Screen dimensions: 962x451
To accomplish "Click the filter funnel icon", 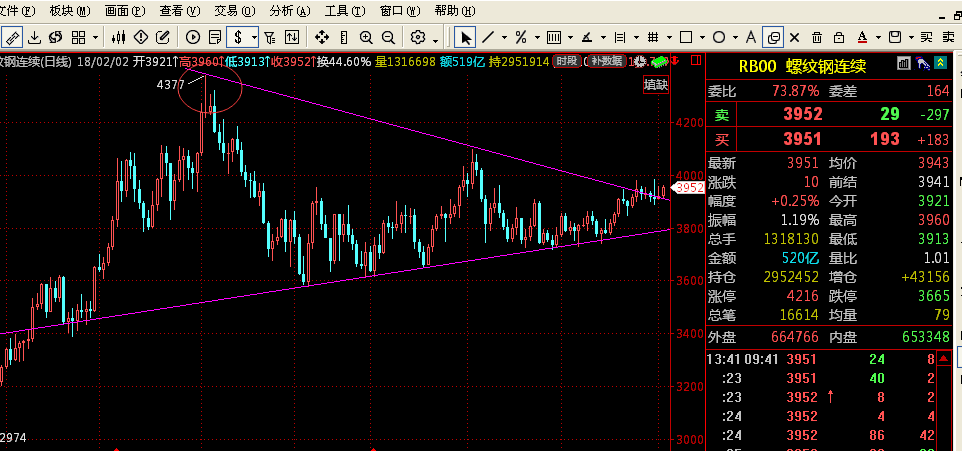I will coord(270,37).
